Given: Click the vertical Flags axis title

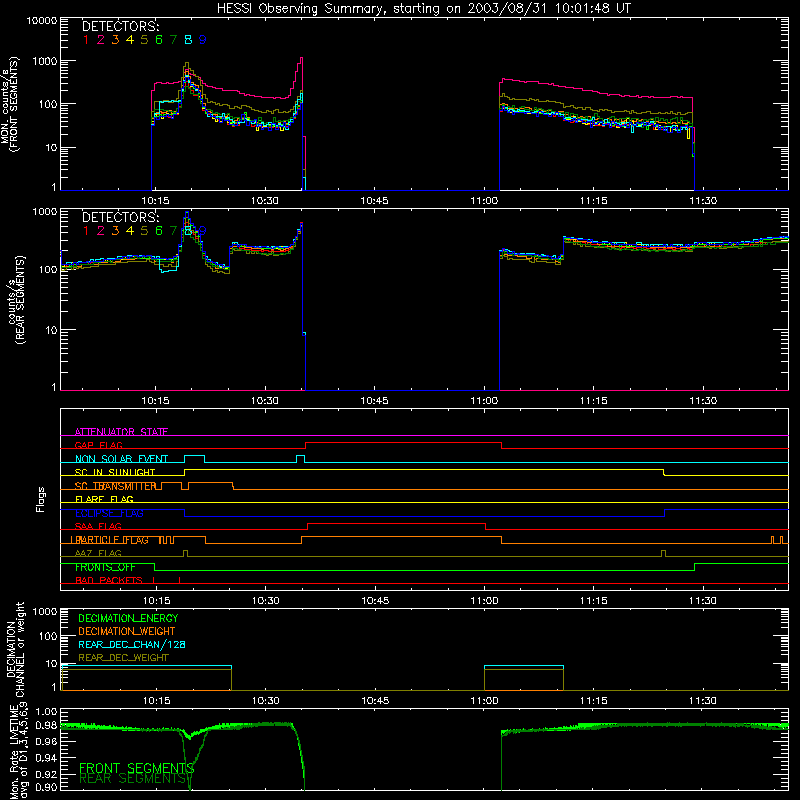Looking at the screenshot, I should pos(41,499).
